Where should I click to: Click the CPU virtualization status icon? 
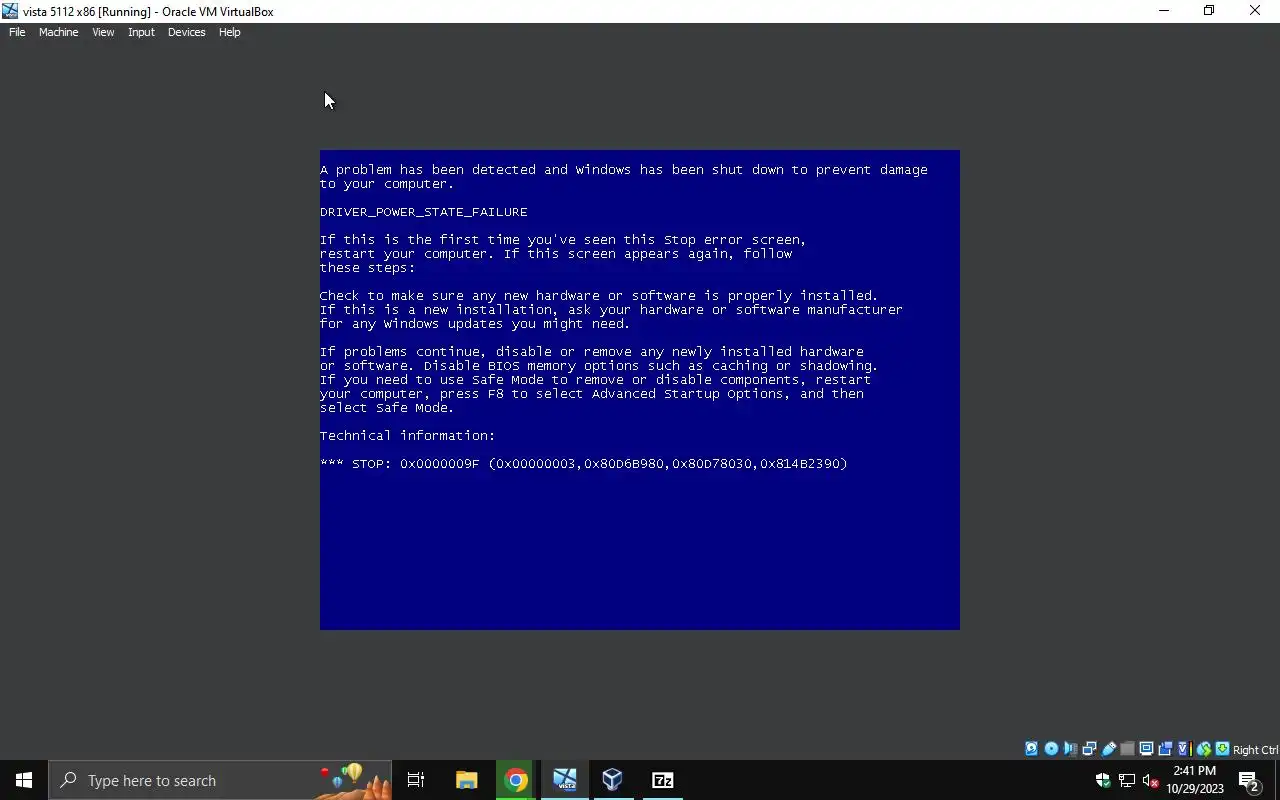(x=1184, y=749)
